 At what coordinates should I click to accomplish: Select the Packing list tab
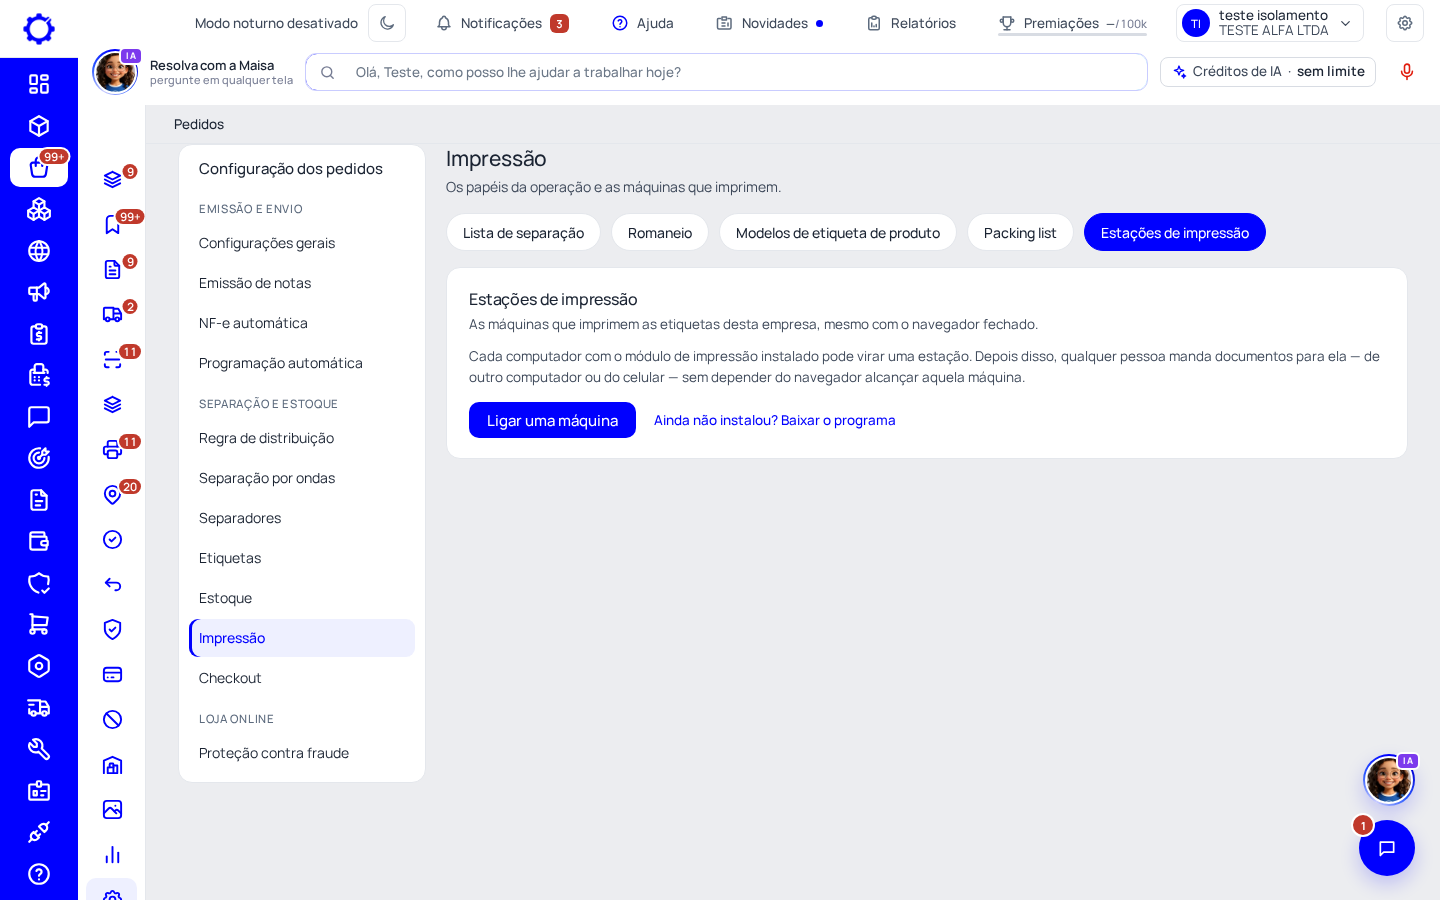pos(1020,233)
